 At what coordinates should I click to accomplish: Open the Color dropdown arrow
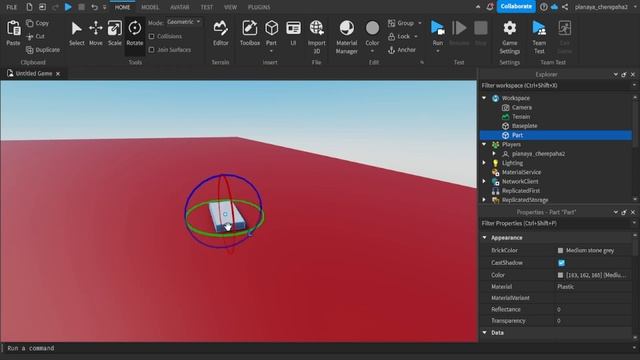[x=372, y=51]
